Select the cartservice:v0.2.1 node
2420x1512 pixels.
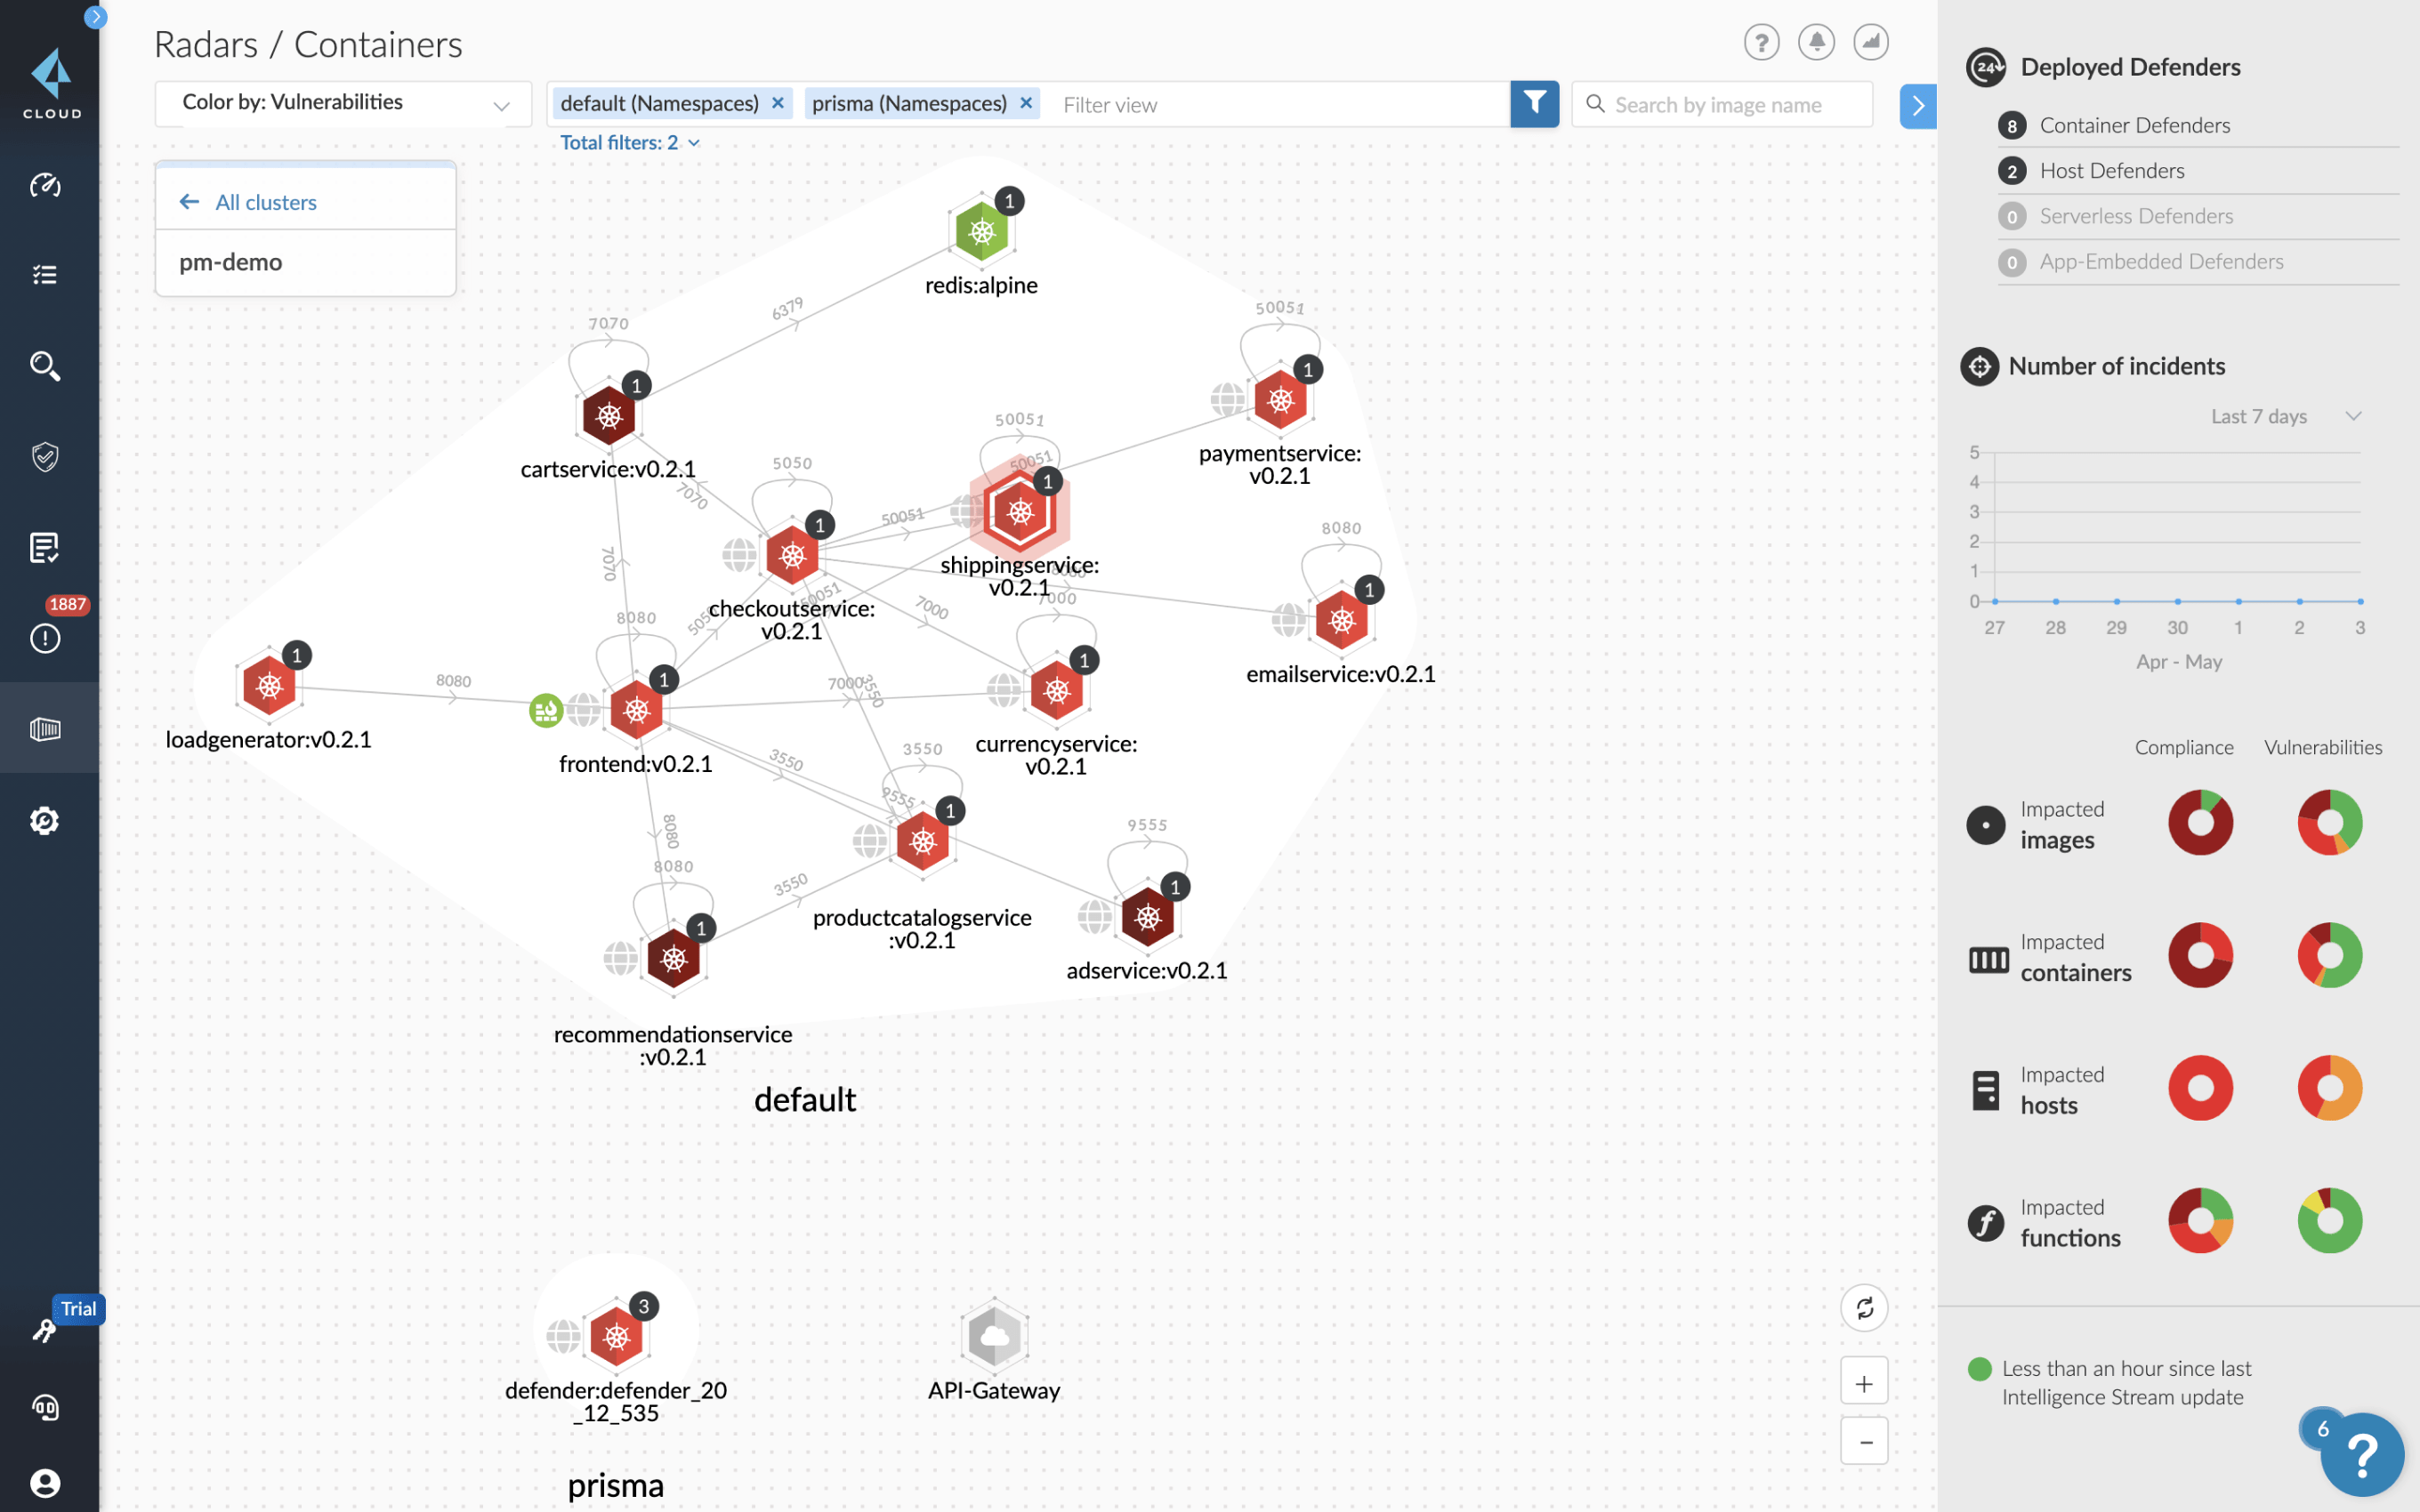pos(609,416)
